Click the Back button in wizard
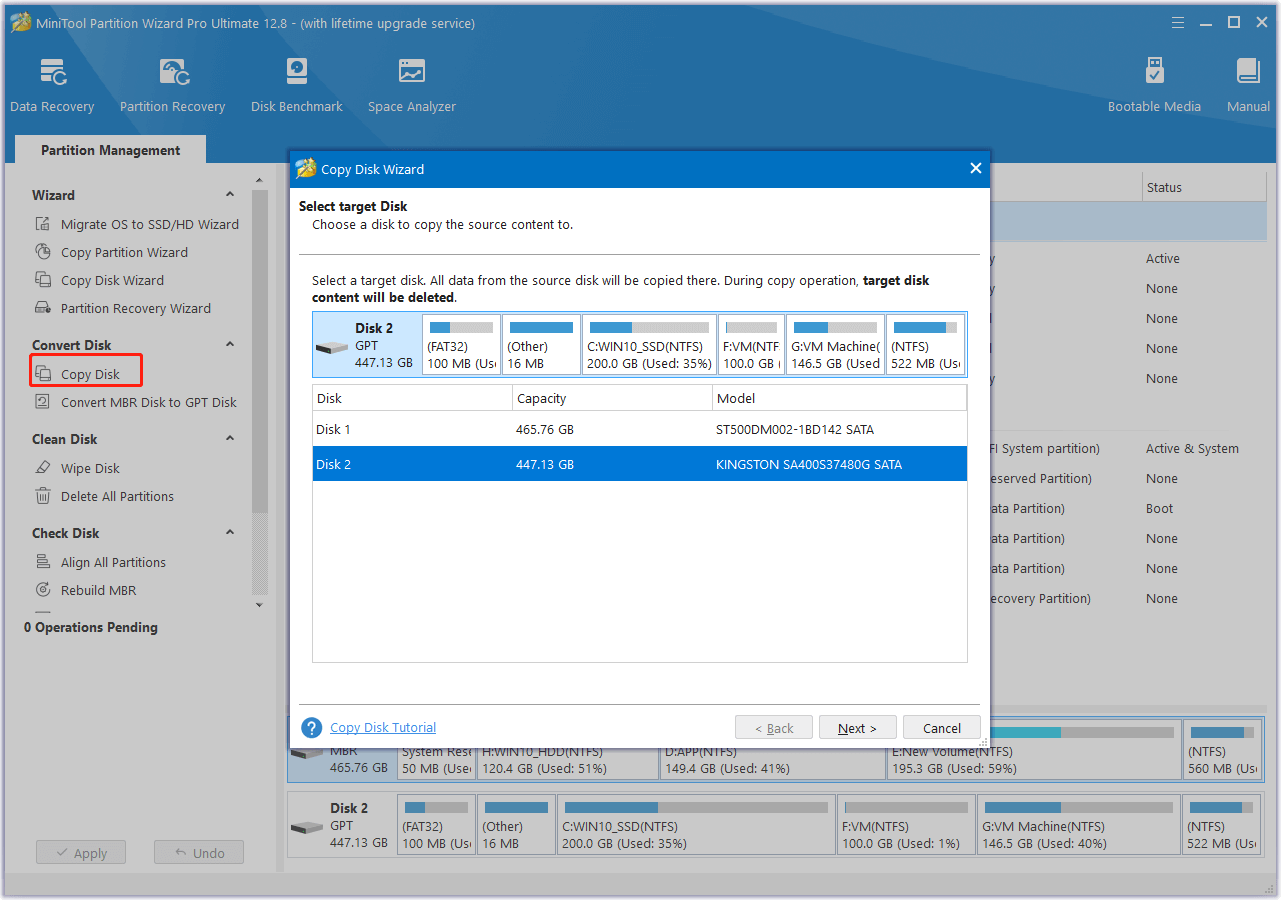The image size is (1281, 900). pyautogui.click(x=774, y=728)
